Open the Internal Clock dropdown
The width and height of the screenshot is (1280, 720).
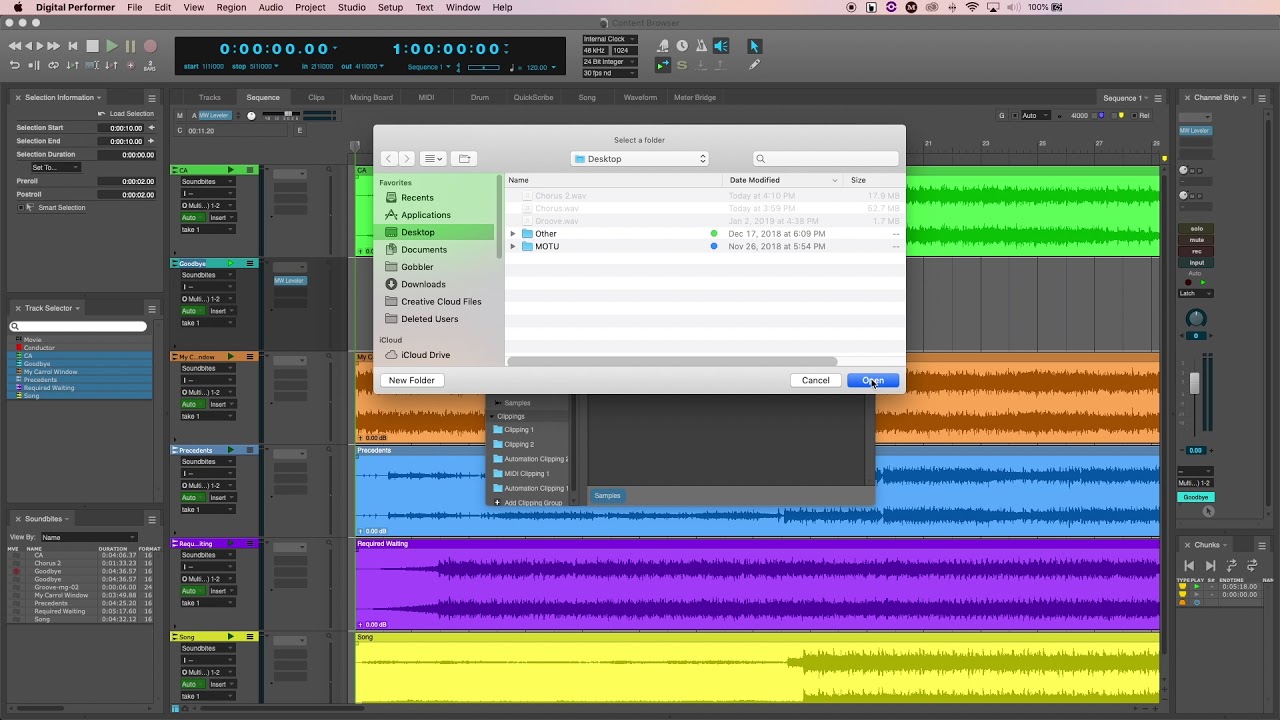click(609, 40)
